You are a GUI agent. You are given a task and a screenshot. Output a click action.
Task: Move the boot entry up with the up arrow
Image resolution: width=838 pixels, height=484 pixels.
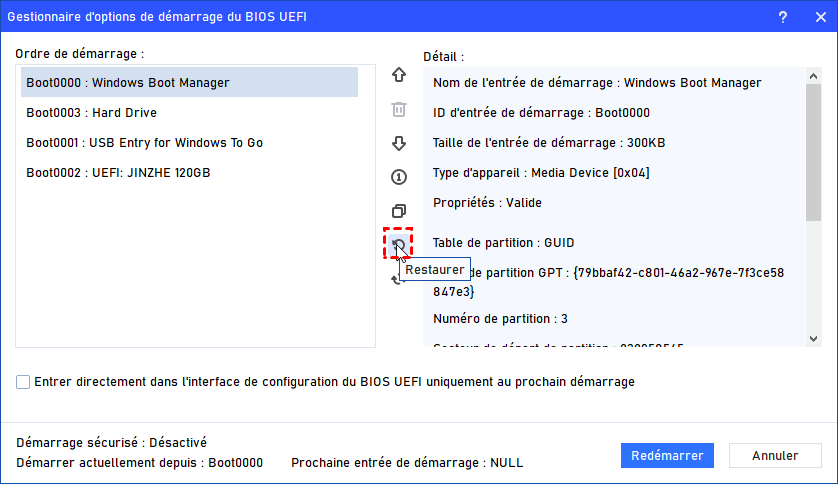click(399, 75)
